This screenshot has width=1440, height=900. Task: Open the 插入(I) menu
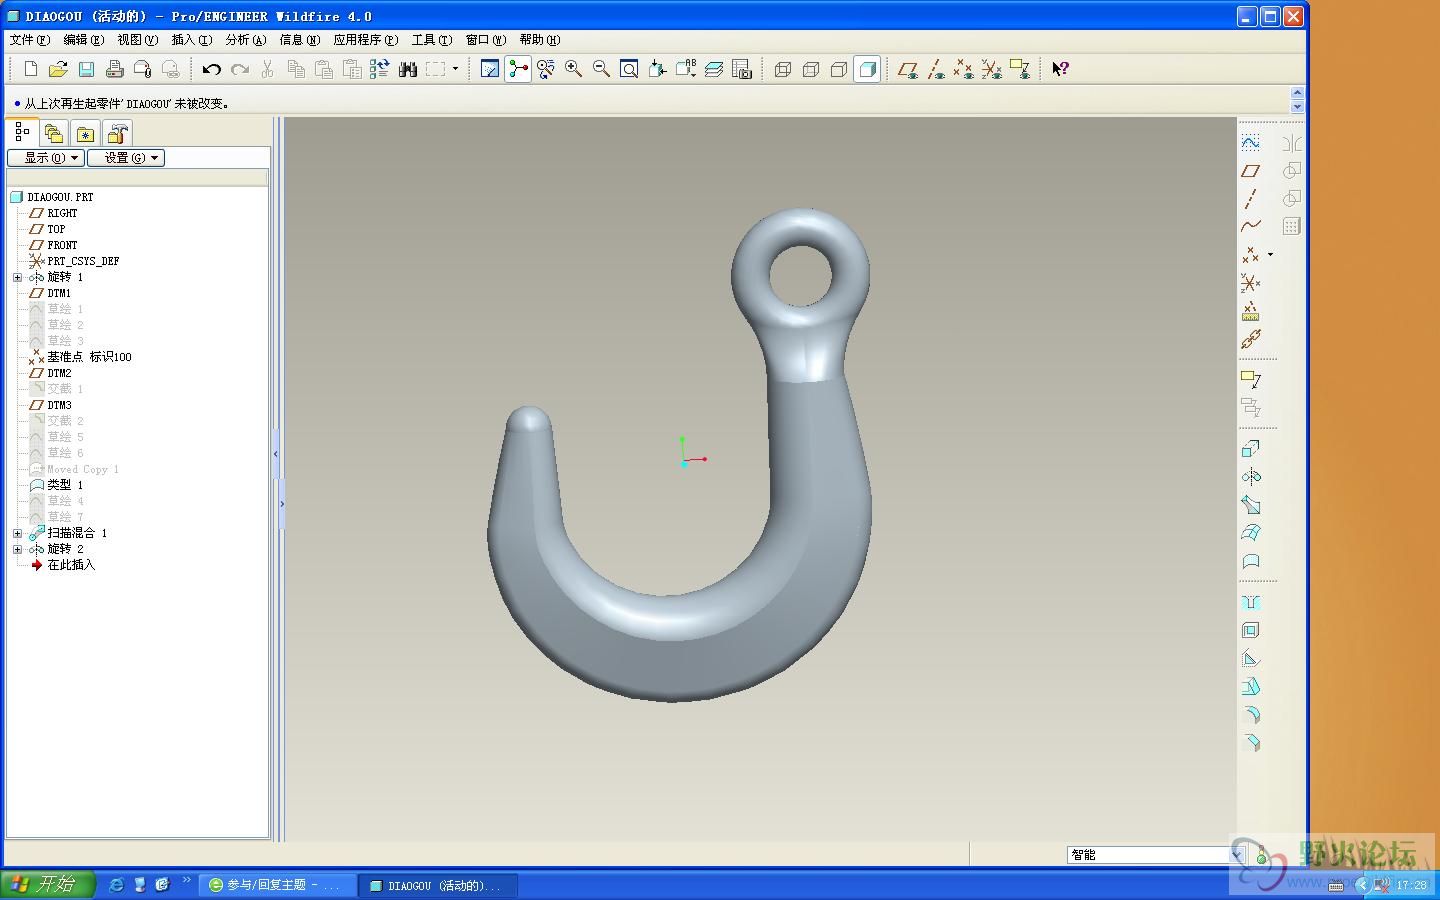(191, 40)
